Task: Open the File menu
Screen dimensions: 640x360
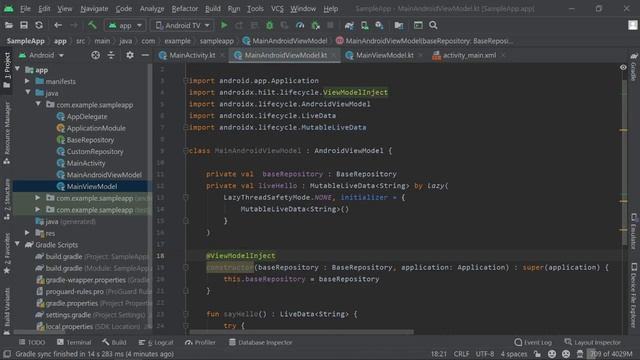Action: [25, 9]
